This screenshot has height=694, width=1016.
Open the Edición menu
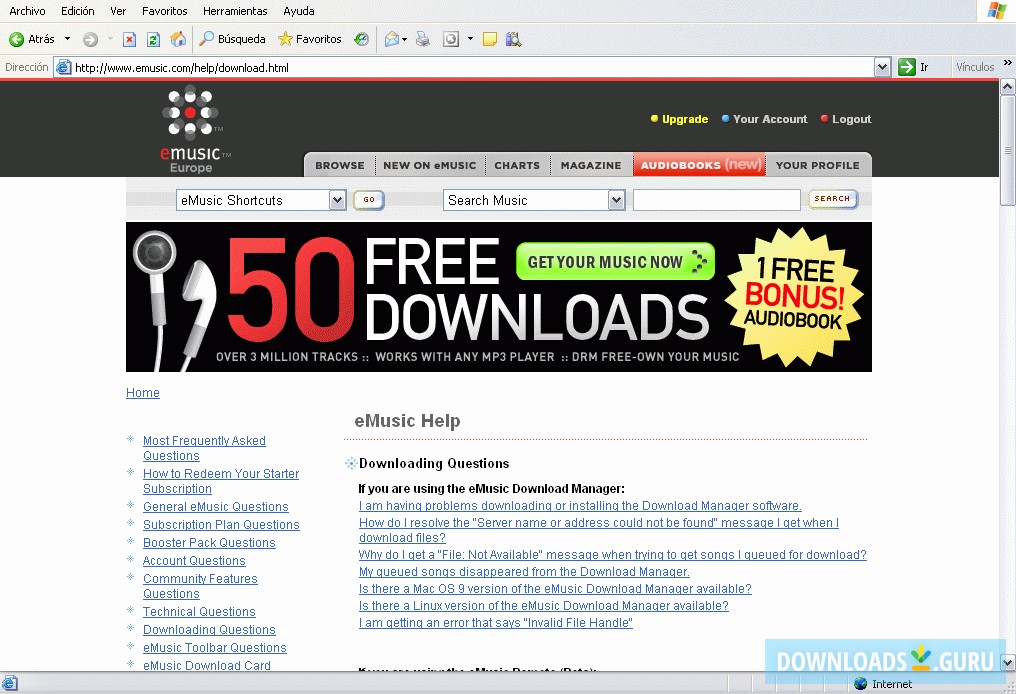click(x=78, y=11)
